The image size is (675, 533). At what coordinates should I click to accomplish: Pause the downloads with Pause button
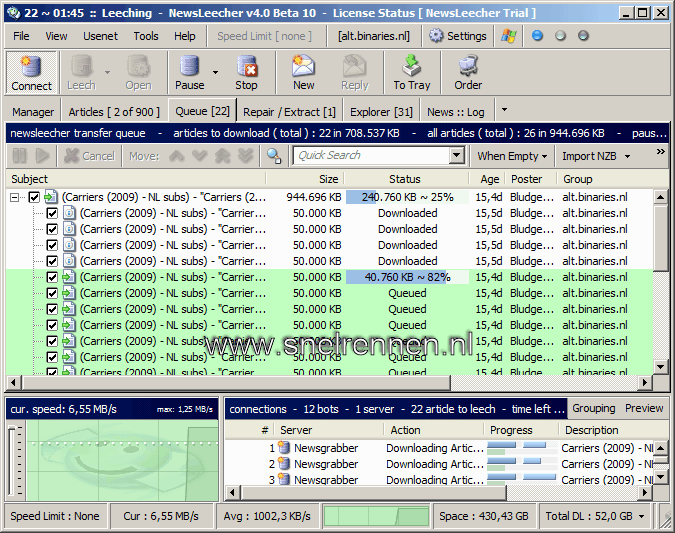pos(189,73)
